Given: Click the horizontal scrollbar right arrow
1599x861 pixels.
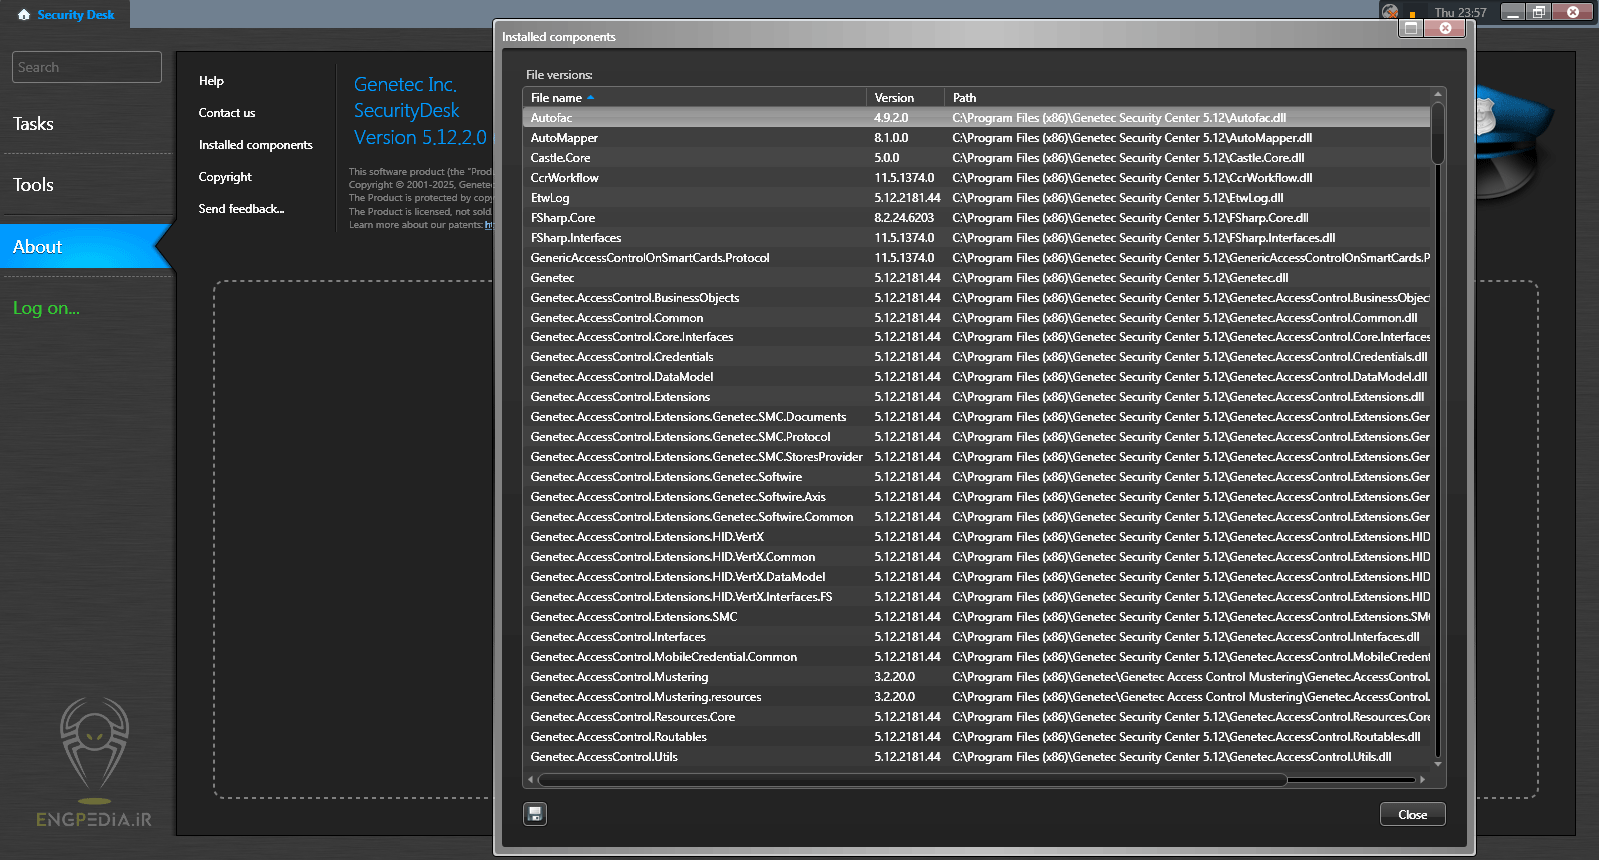Looking at the screenshot, I should [1422, 779].
